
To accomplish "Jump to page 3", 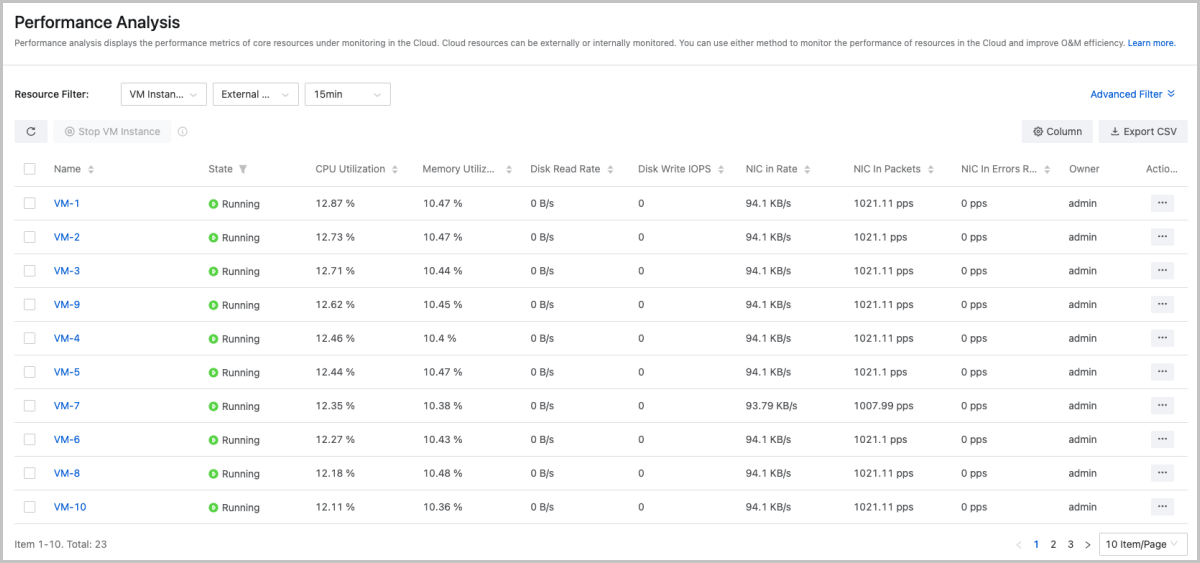I will click(1070, 544).
